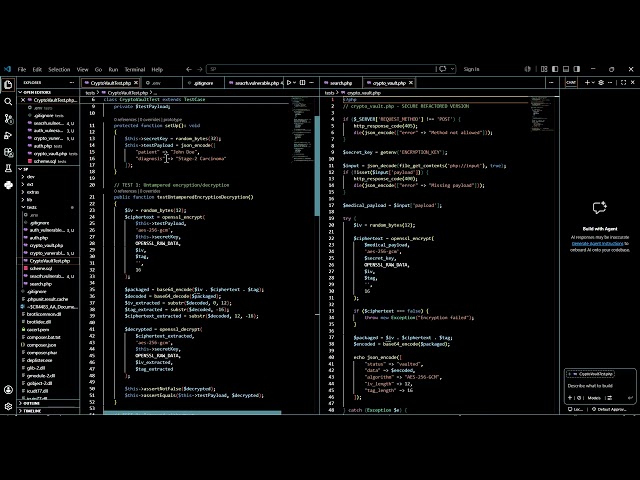Open the Terminal menu
This screenshot has height=480, width=640.
pyautogui.click(x=135, y=69)
